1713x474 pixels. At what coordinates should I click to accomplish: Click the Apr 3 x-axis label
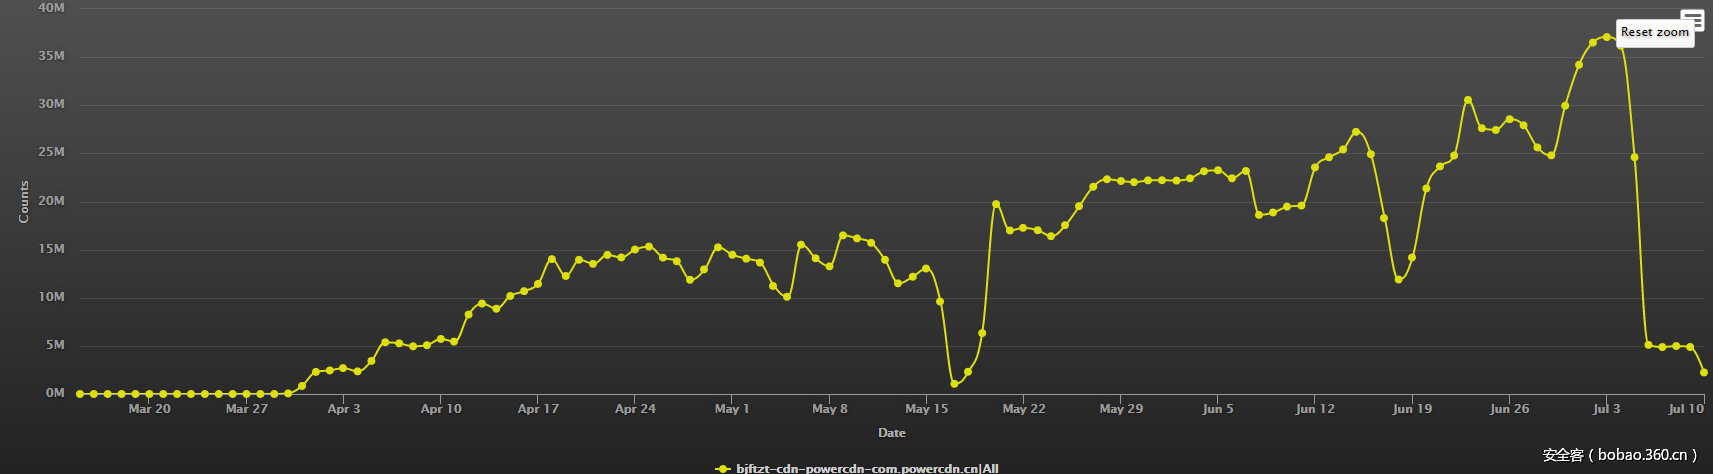tap(343, 409)
